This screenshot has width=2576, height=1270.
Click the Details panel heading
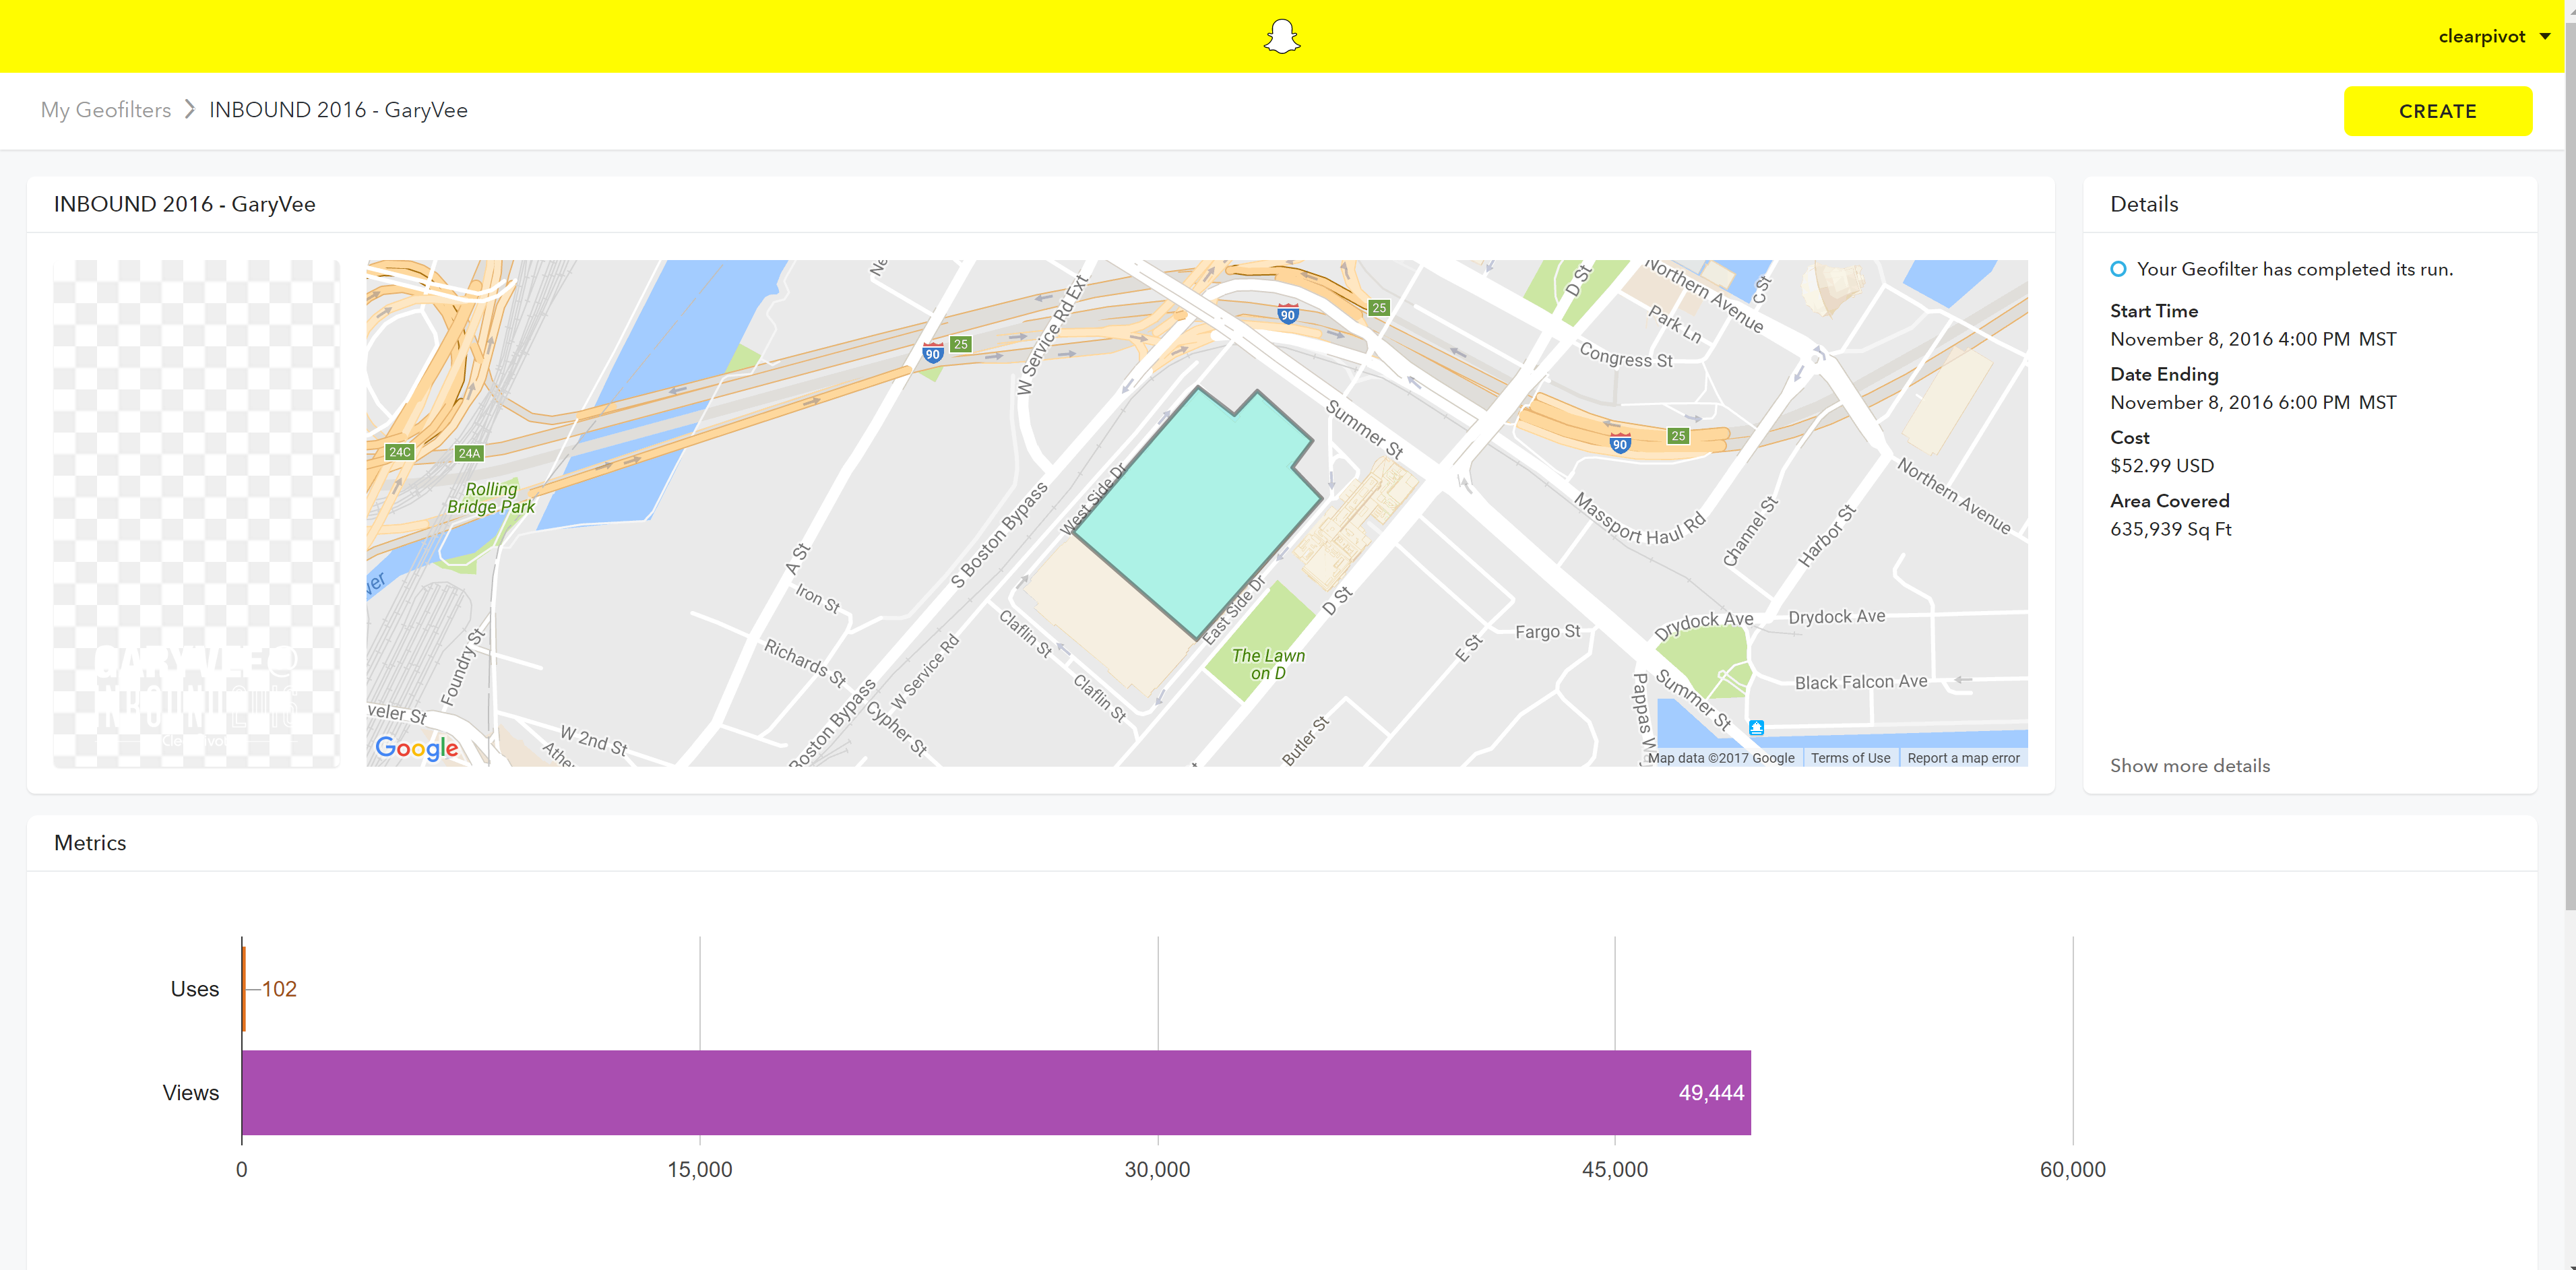point(2143,204)
